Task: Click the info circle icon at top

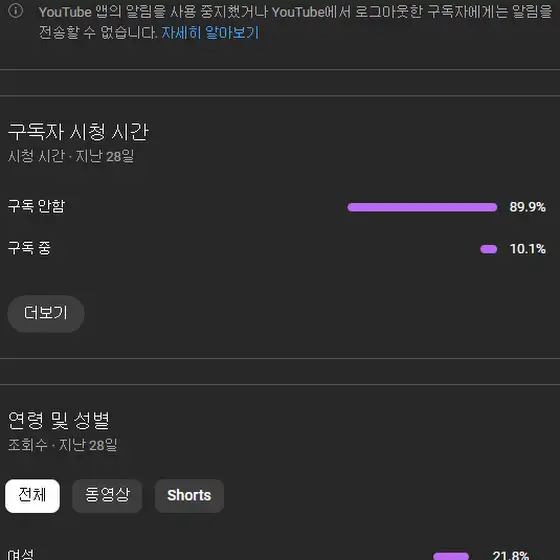Action: (15, 11)
